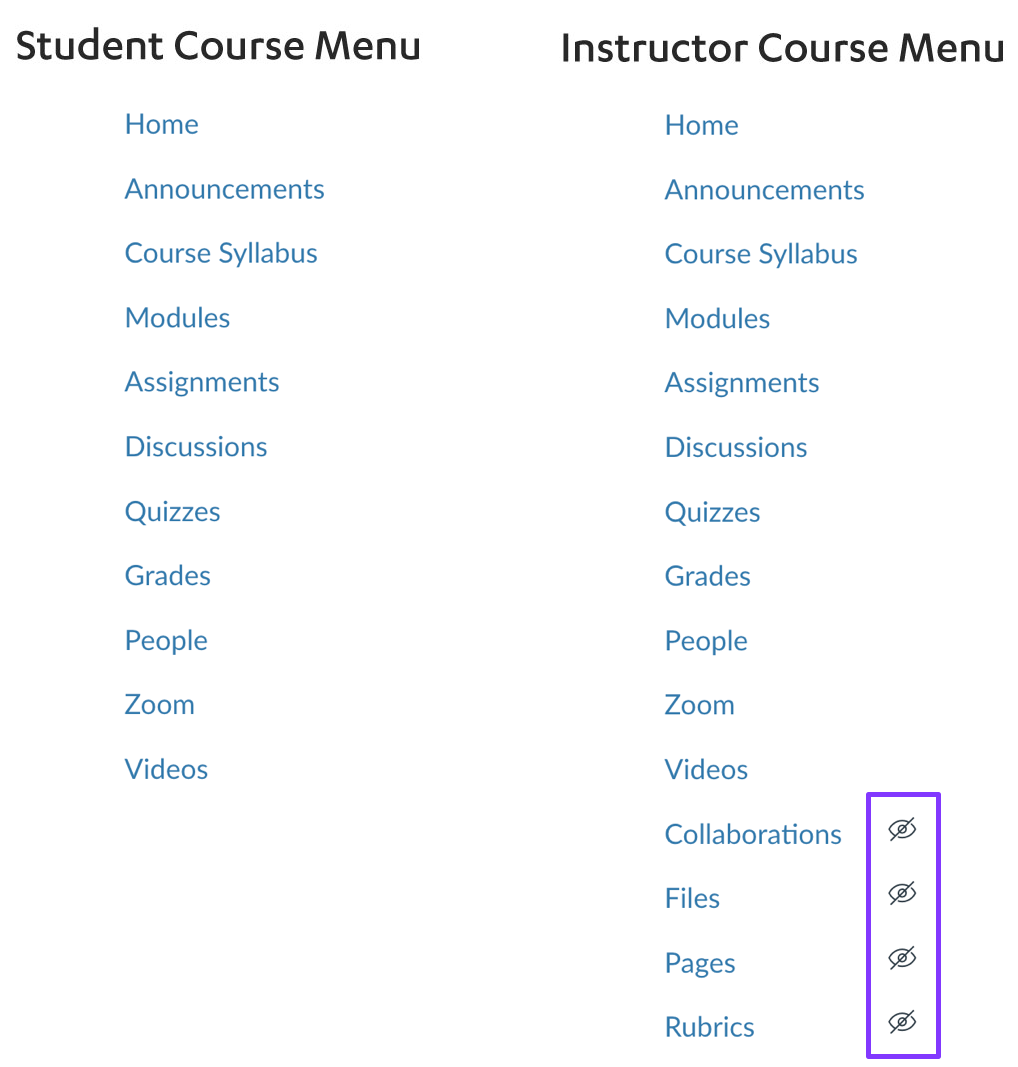Go to Assignments in the Student menu
The height and width of the screenshot is (1067, 1018).
(x=201, y=382)
